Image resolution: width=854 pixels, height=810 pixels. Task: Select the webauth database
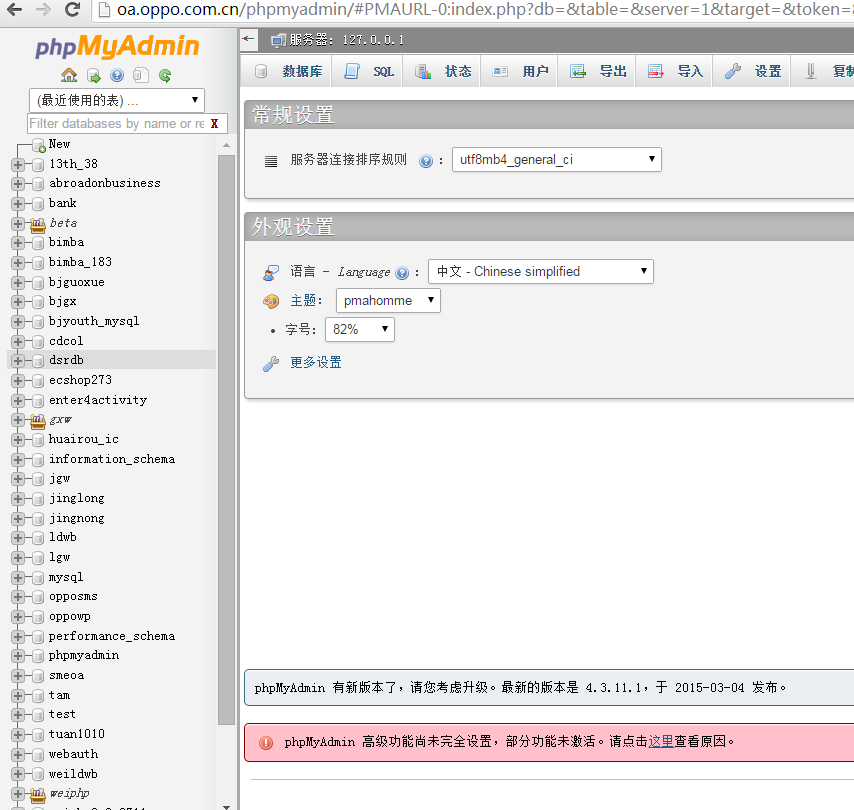pos(74,754)
